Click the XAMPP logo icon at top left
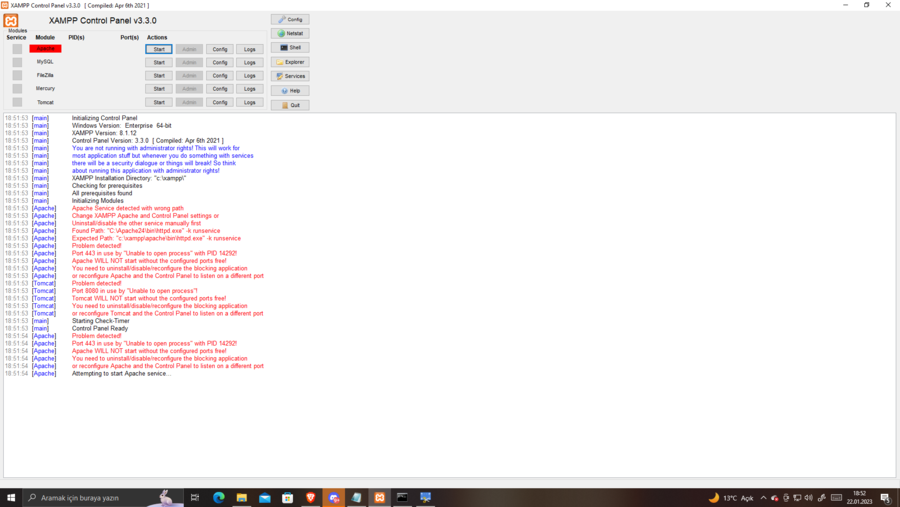This screenshot has height=507, width=900. point(11,21)
